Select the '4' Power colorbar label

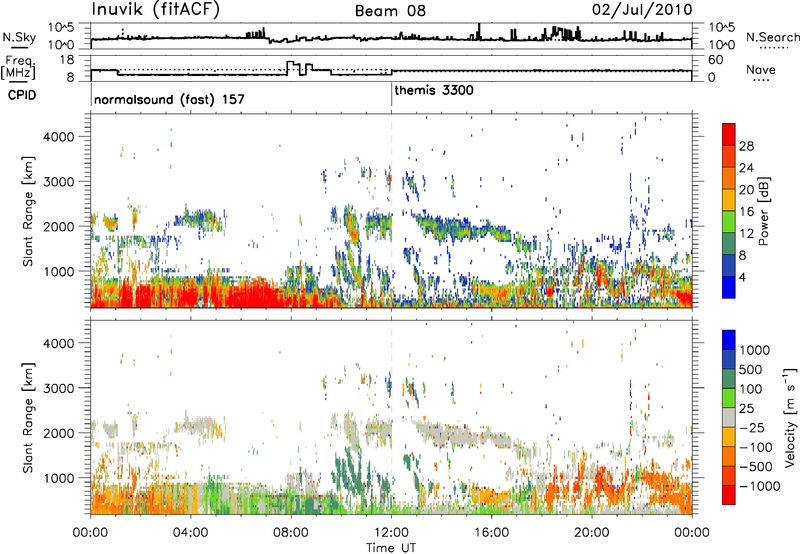(x=743, y=277)
